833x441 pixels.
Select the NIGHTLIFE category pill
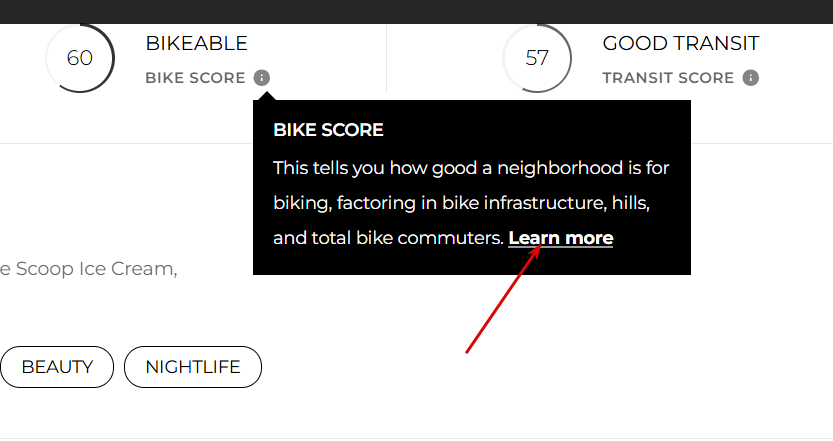193,367
